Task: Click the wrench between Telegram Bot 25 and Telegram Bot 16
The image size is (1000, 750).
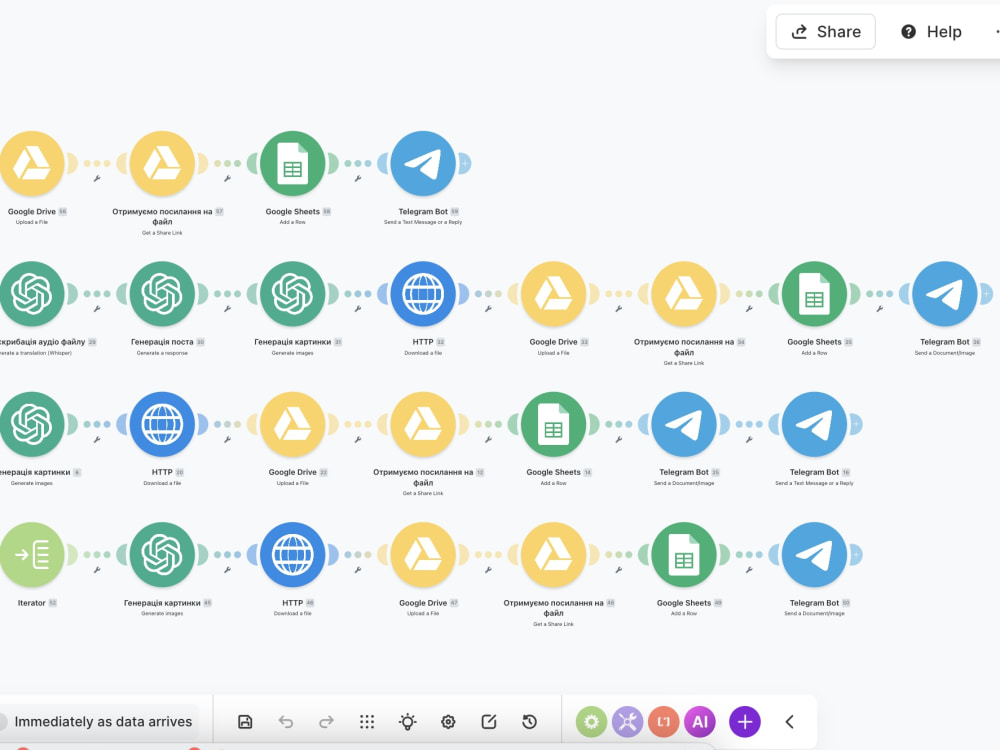Action: click(x=749, y=439)
